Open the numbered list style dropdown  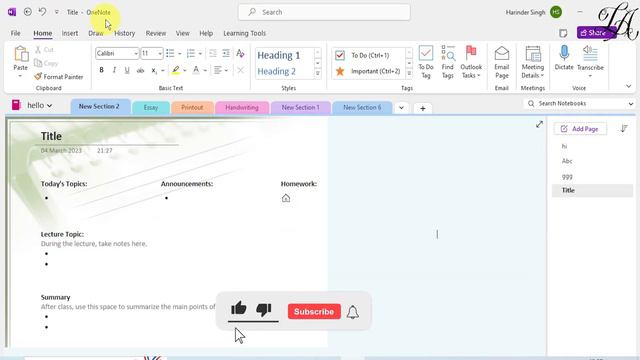(x=200, y=53)
